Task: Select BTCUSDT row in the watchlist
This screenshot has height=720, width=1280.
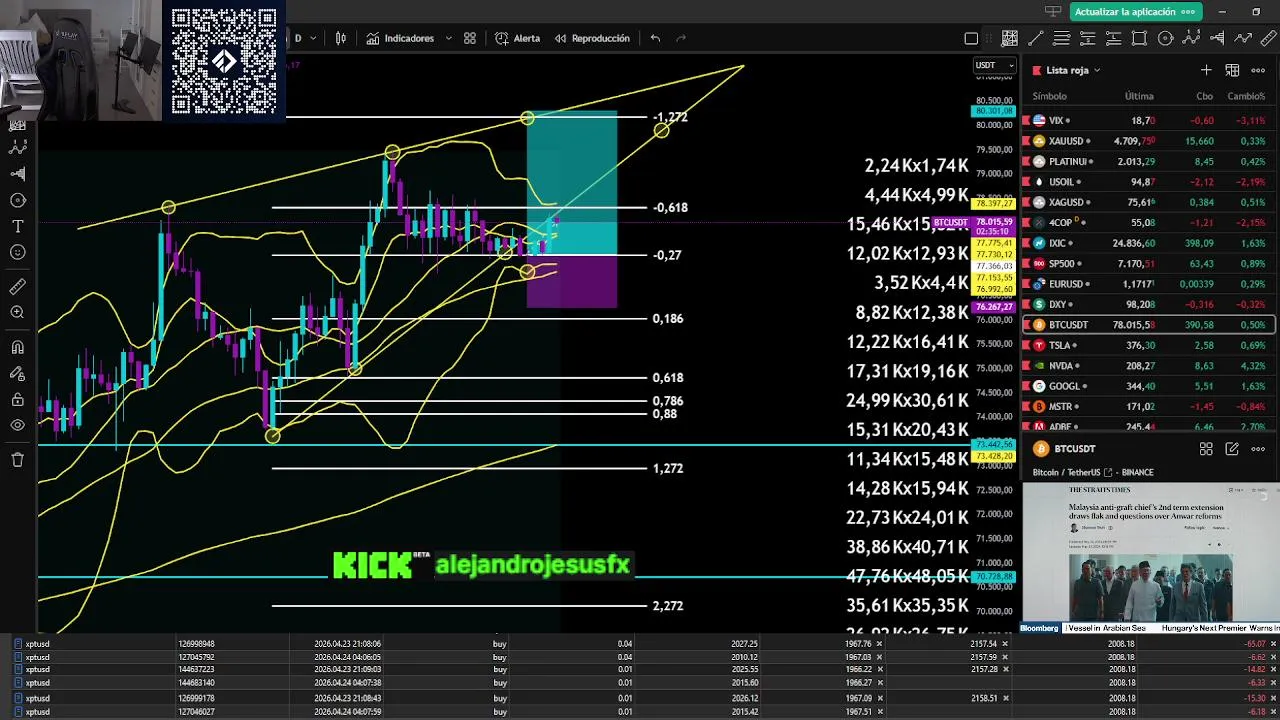Action: point(1148,325)
